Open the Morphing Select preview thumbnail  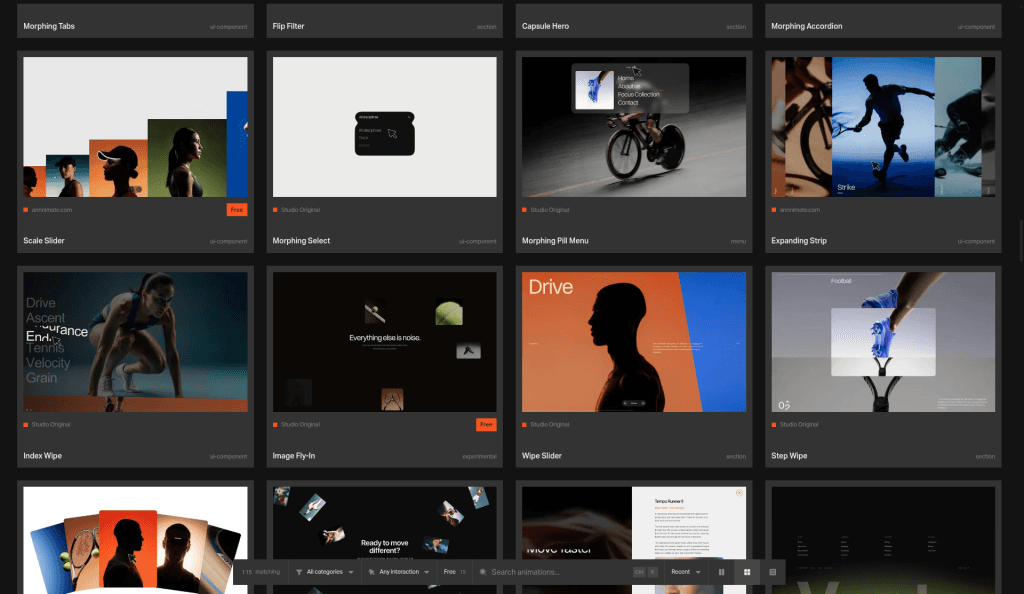(385, 127)
